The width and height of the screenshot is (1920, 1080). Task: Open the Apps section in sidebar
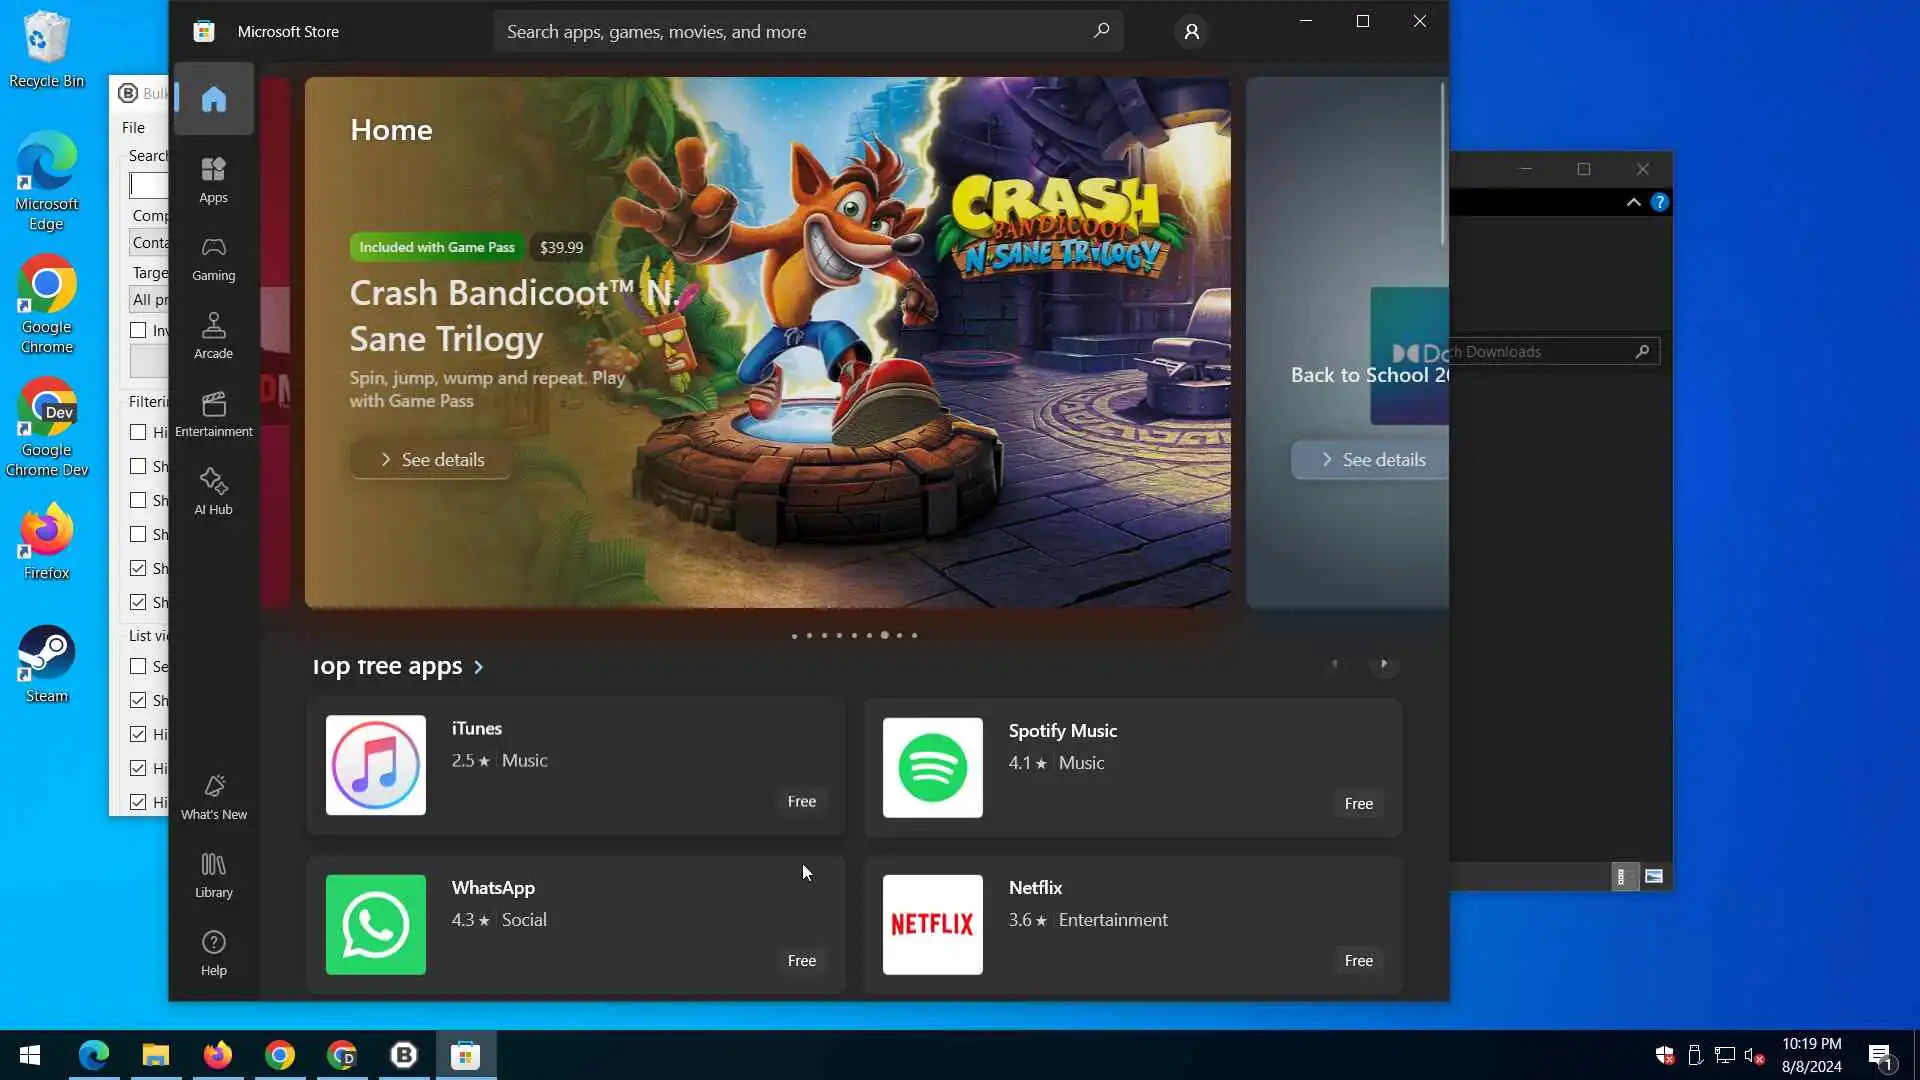(x=213, y=180)
